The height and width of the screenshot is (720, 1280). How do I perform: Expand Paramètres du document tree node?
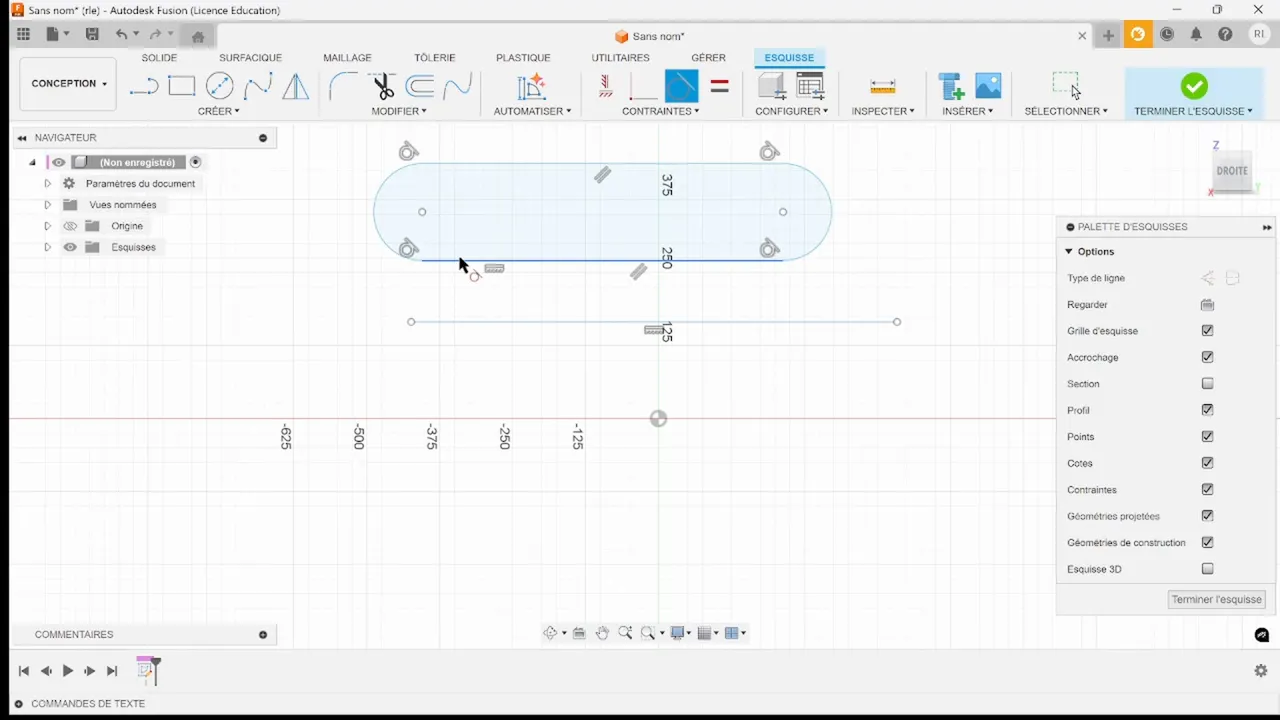[x=47, y=184]
